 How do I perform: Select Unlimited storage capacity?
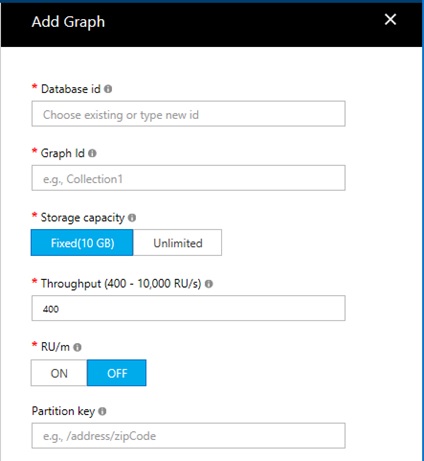tap(177, 243)
